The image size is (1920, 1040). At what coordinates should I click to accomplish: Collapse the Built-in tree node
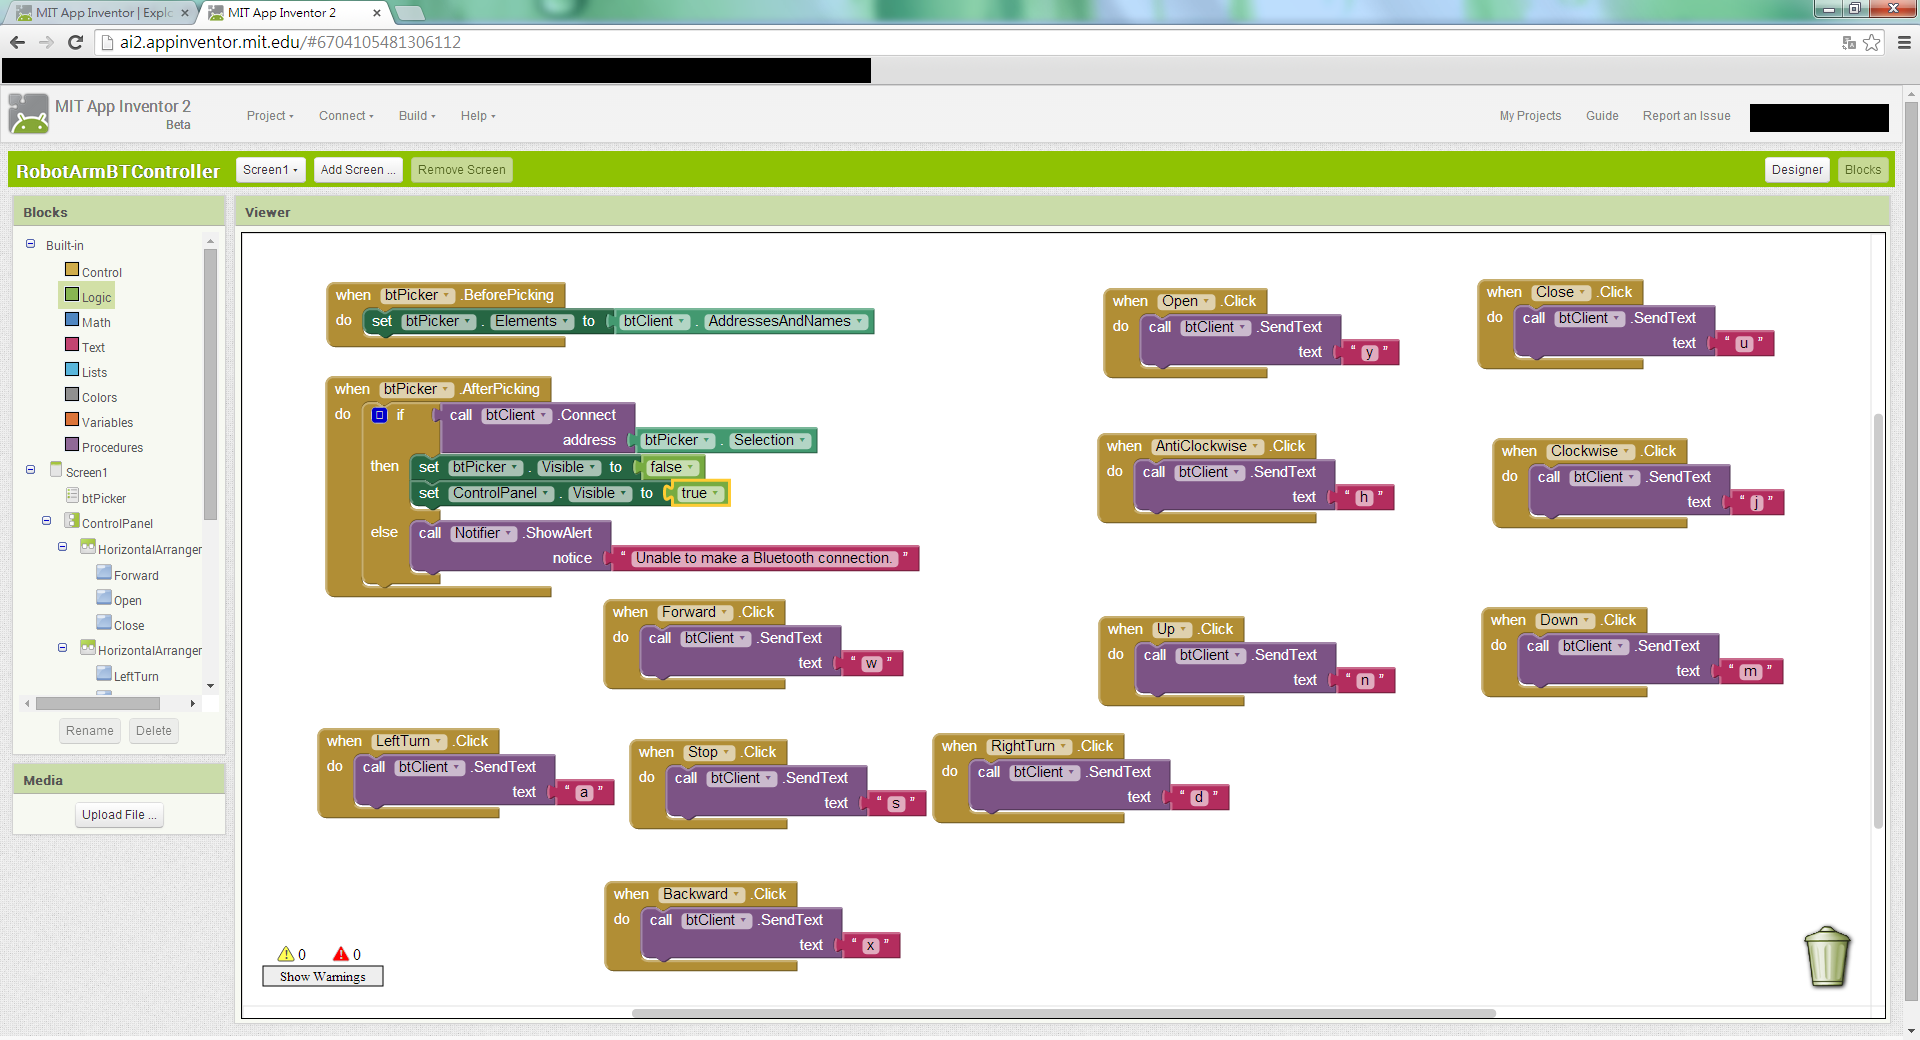[x=30, y=244]
